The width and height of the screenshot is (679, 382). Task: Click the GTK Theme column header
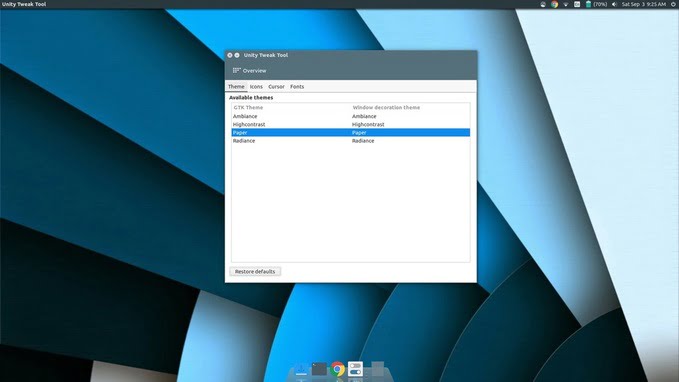pos(248,107)
